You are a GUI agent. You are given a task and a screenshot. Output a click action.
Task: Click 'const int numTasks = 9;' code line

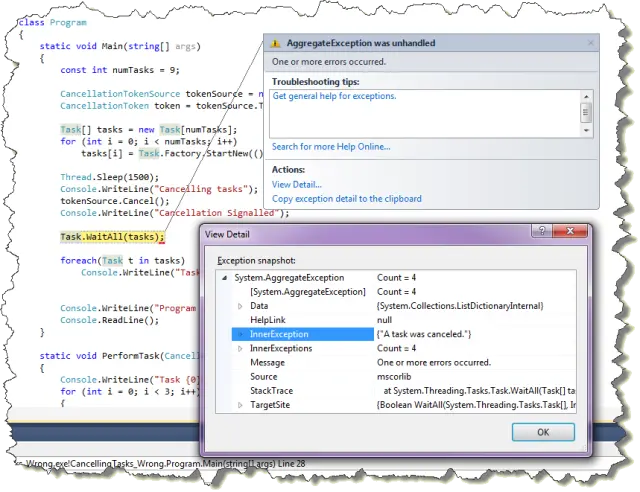pos(120,70)
